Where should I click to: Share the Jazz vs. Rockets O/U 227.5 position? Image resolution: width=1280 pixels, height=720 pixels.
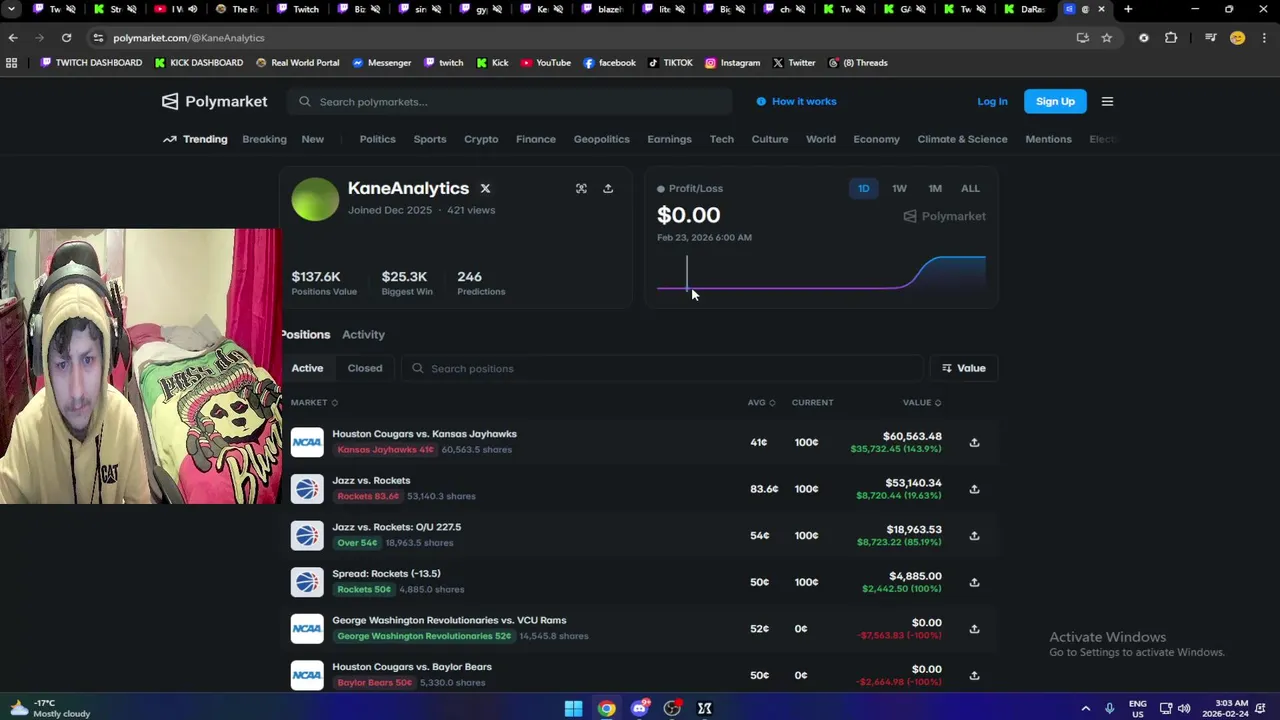[974, 535]
